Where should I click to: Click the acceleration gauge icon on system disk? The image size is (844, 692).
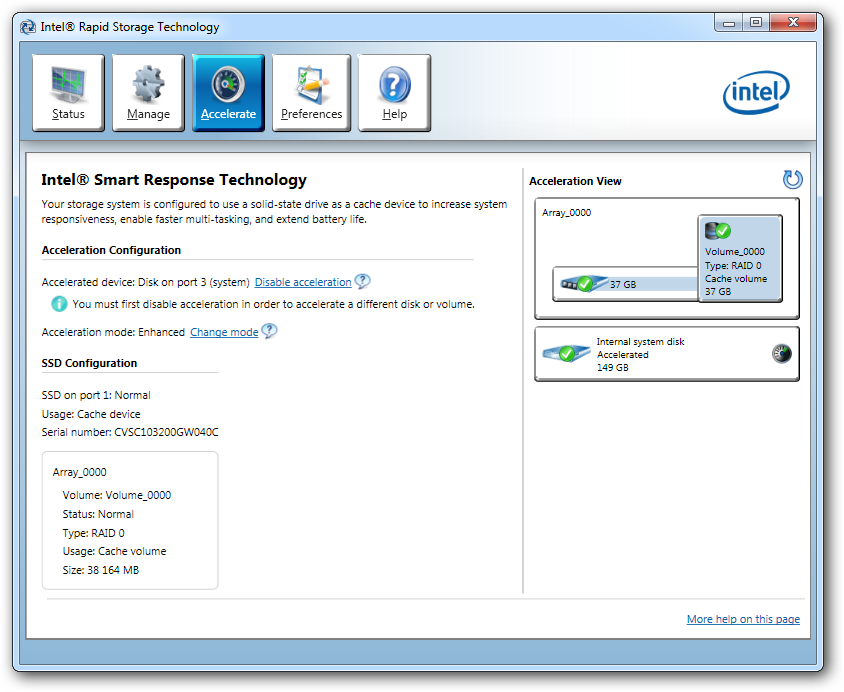[x=782, y=354]
